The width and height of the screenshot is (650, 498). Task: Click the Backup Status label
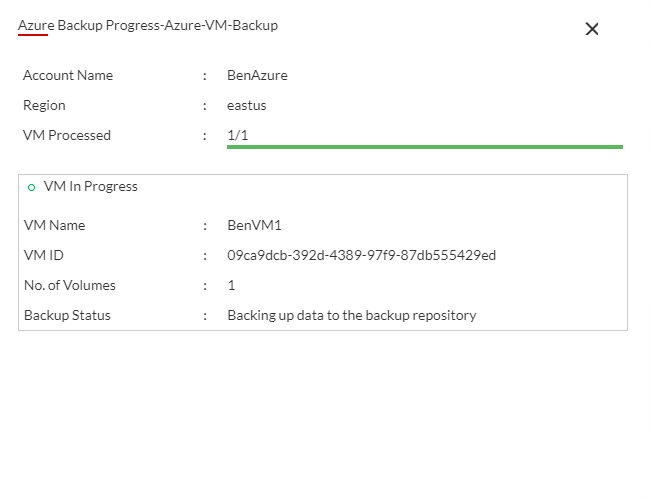tap(67, 315)
